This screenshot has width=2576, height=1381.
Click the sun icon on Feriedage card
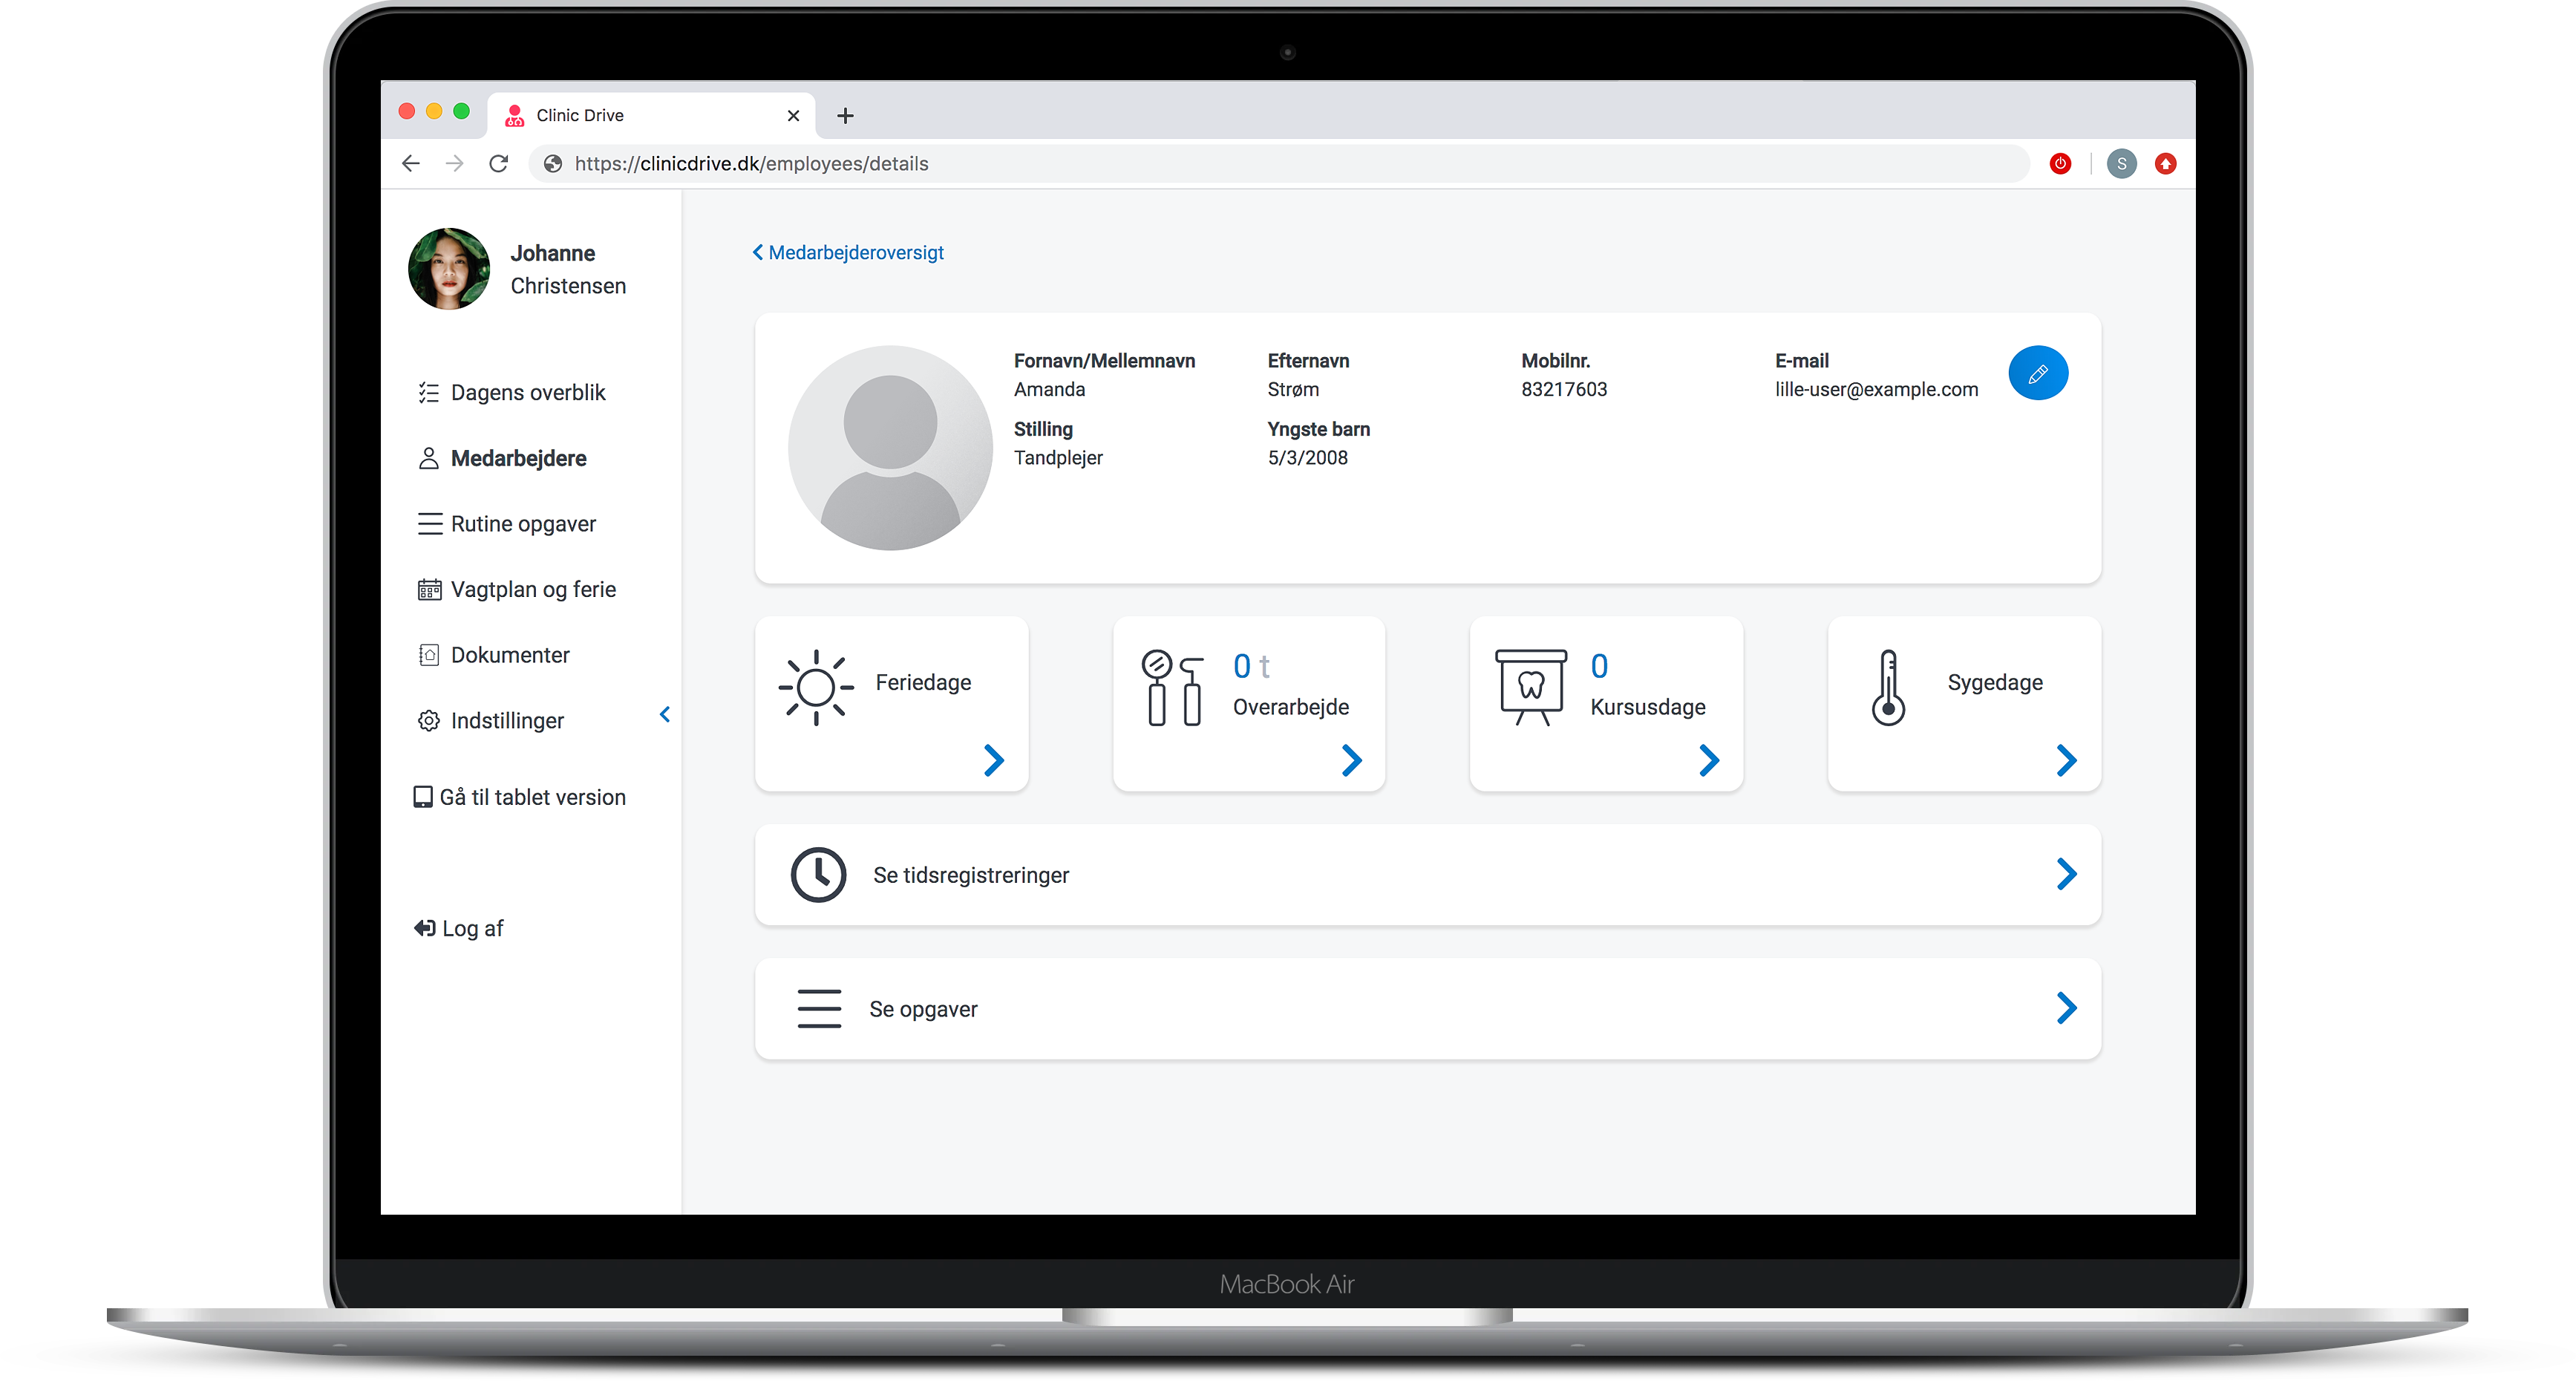[x=816, y=687]
